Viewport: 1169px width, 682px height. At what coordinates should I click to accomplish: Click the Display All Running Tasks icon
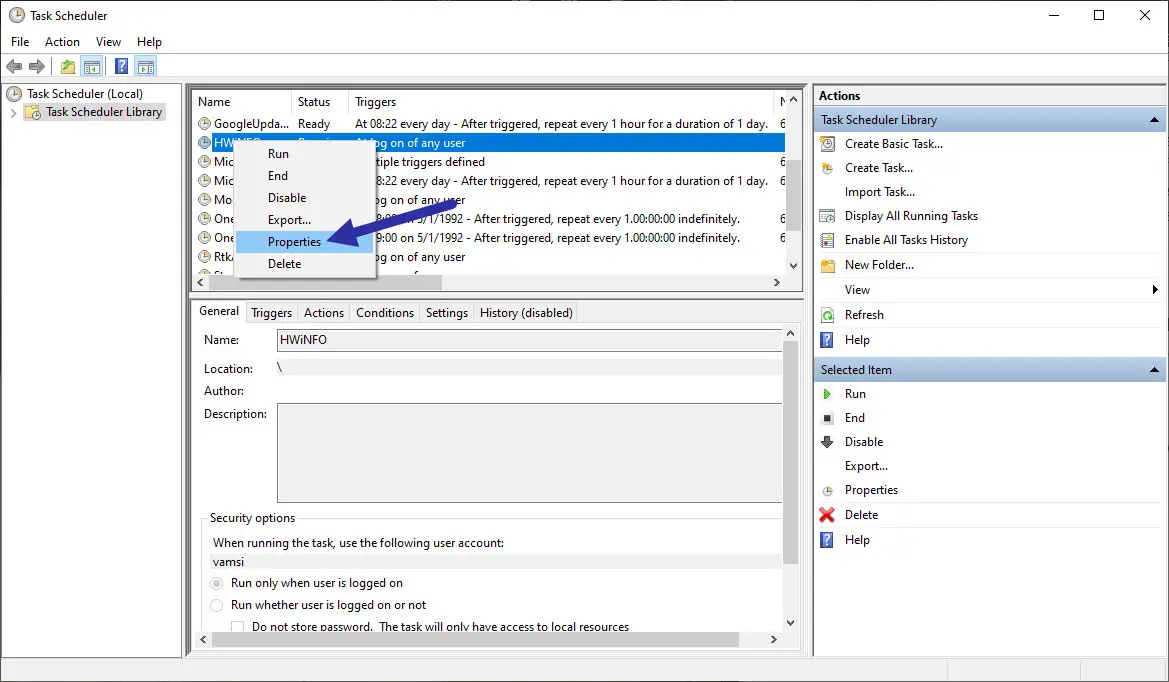(828, 216)
